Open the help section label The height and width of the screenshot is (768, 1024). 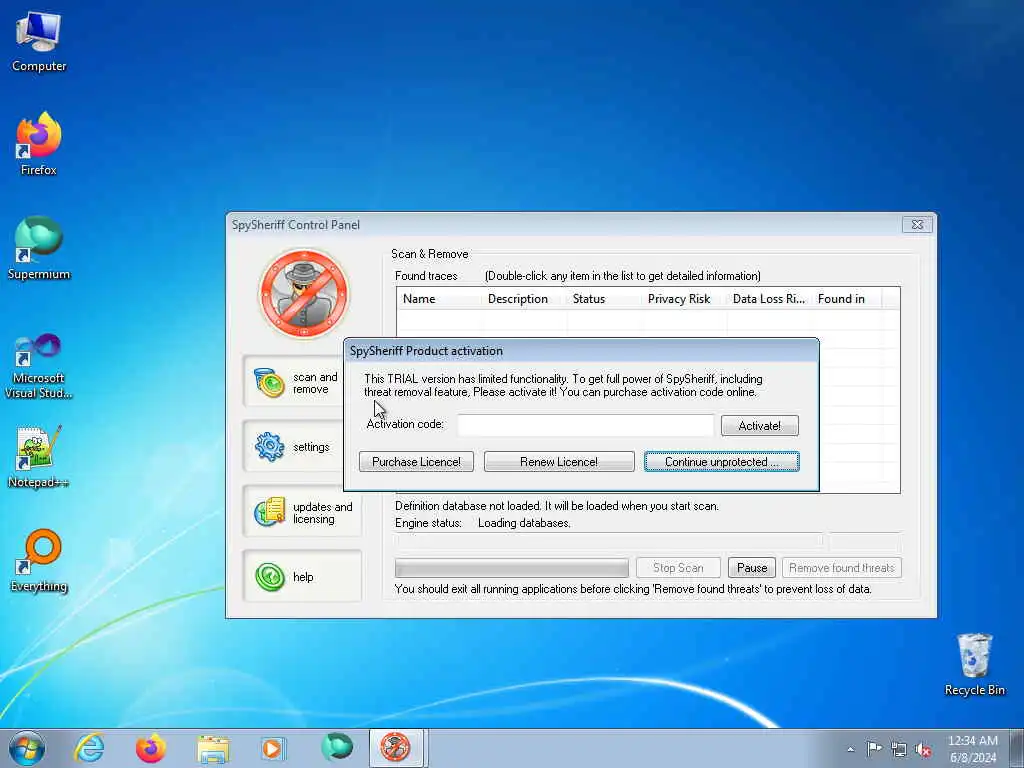(303, 577)
